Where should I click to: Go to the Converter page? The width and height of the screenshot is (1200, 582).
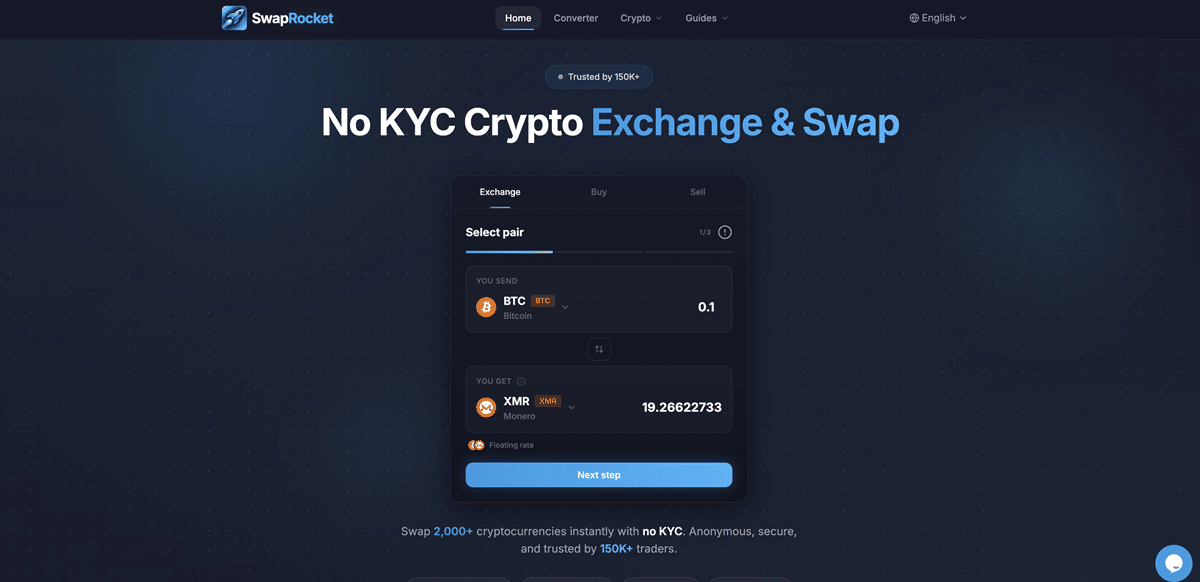(576, 18)
